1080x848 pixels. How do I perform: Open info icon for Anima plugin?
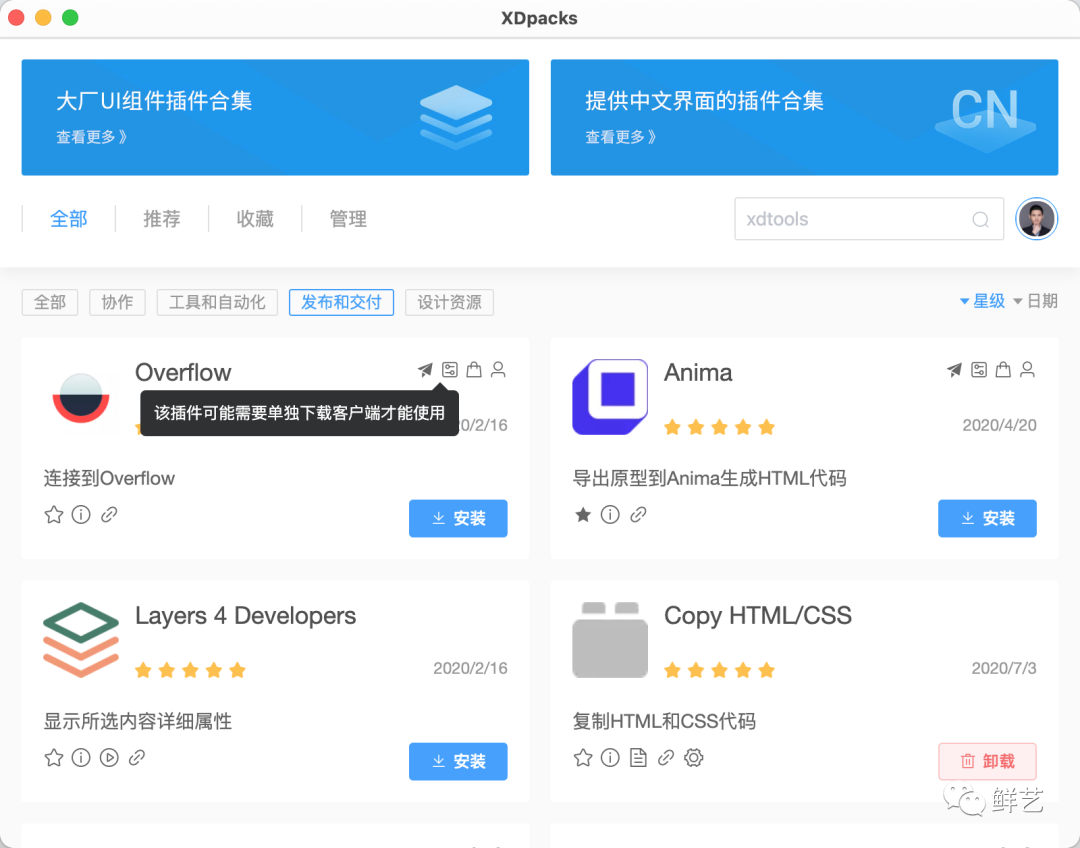(x=610, y=515)
